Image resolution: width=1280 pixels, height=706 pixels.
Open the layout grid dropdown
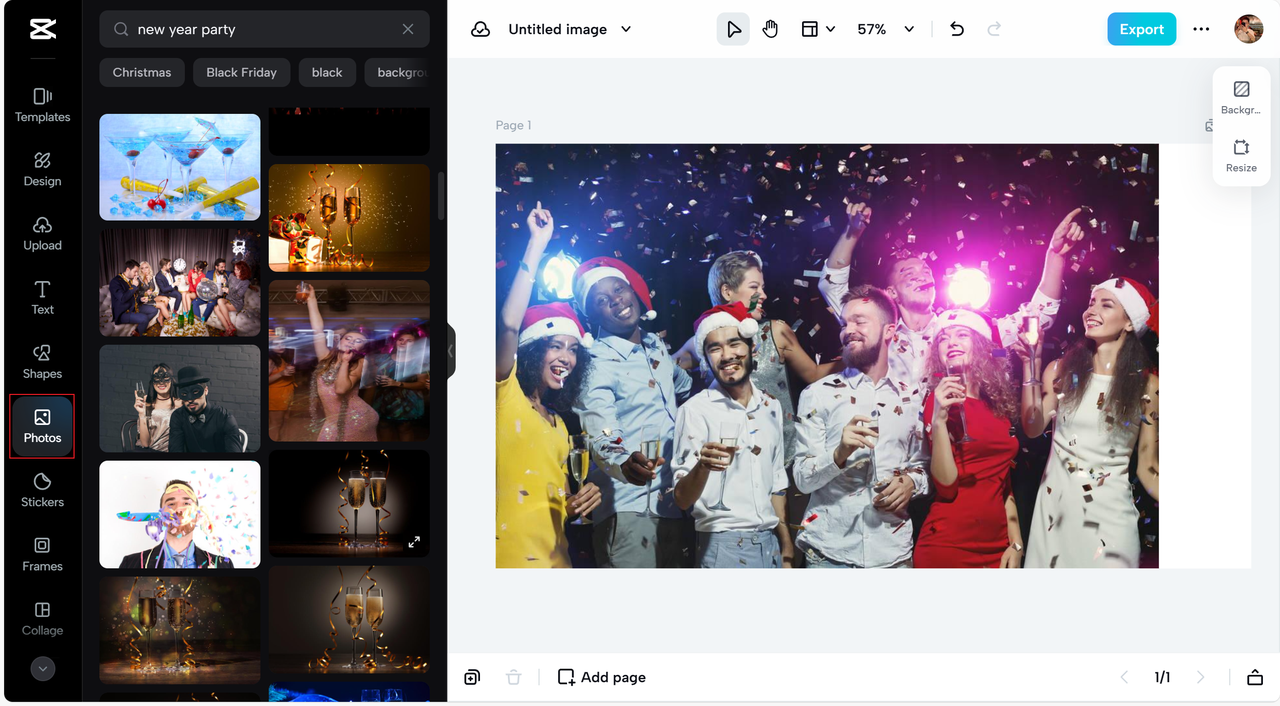[818, 29]
